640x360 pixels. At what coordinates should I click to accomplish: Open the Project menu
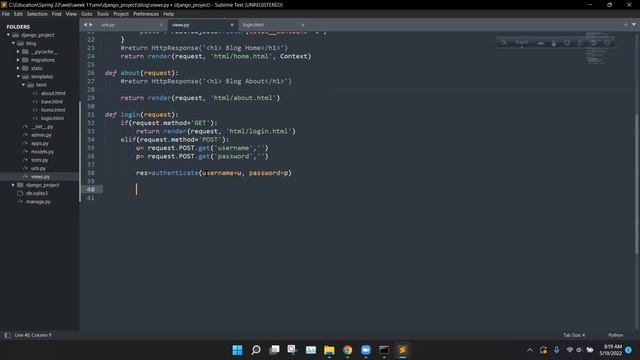(x=121, y=14)
